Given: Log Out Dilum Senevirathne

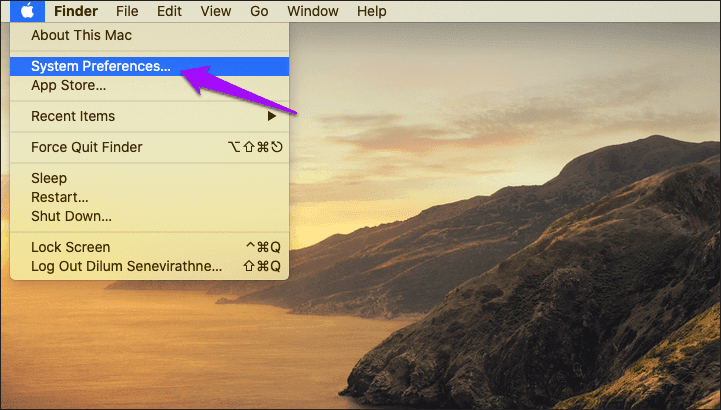Looking at the screenshot, I should pyautogui.click(x=149, y=266).
